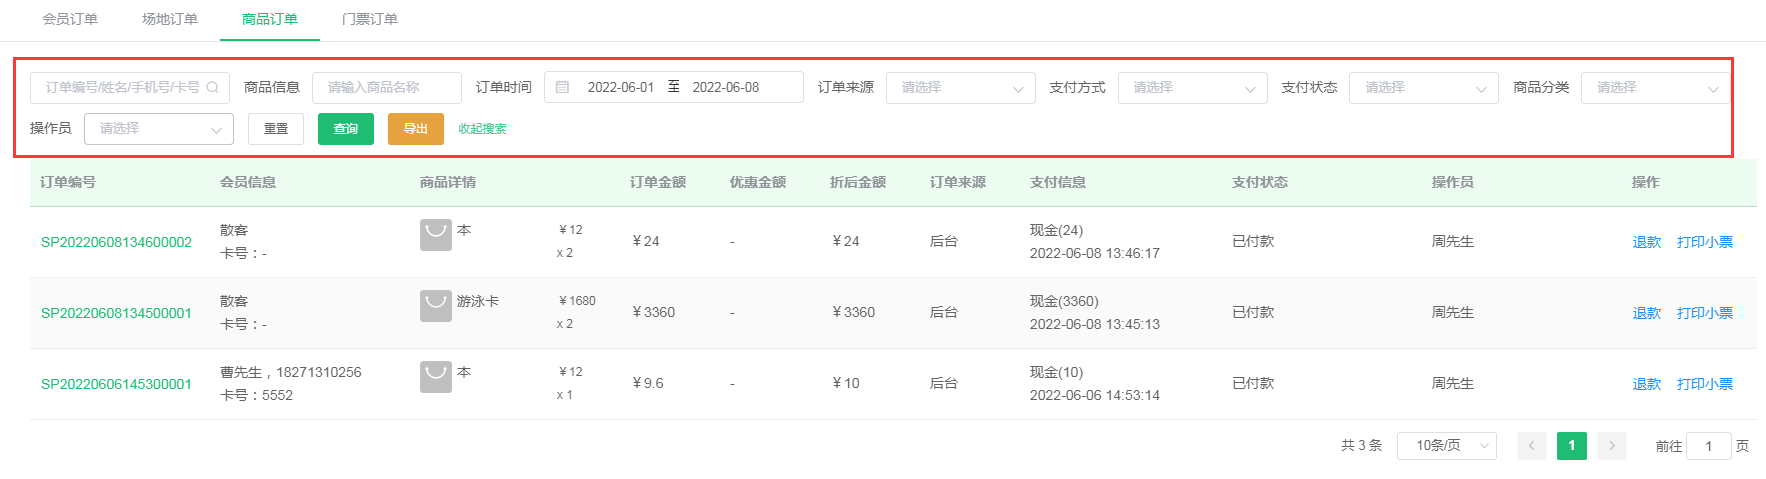The height and width of the screenshot is (479, 1766).
Task: Click the search magnifier icon in order number field
Action: click(212, 88)
